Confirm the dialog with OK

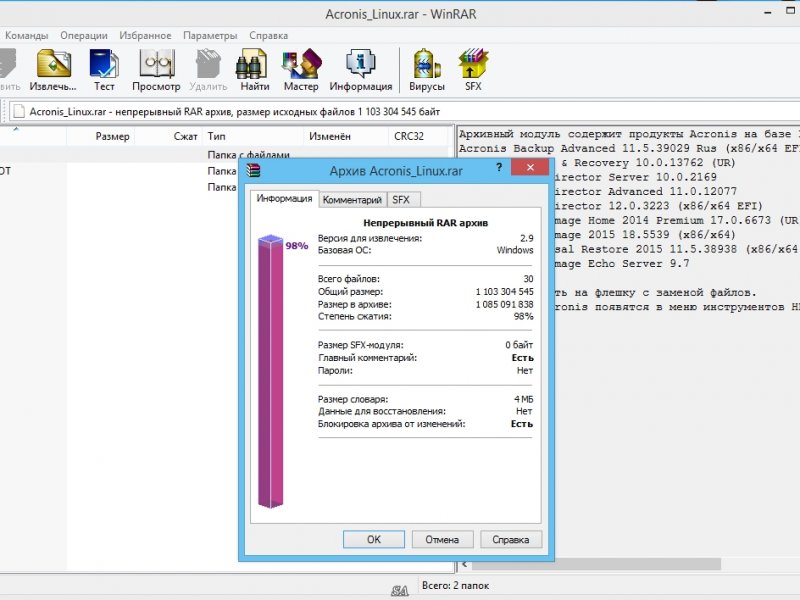tap(373, 539)
